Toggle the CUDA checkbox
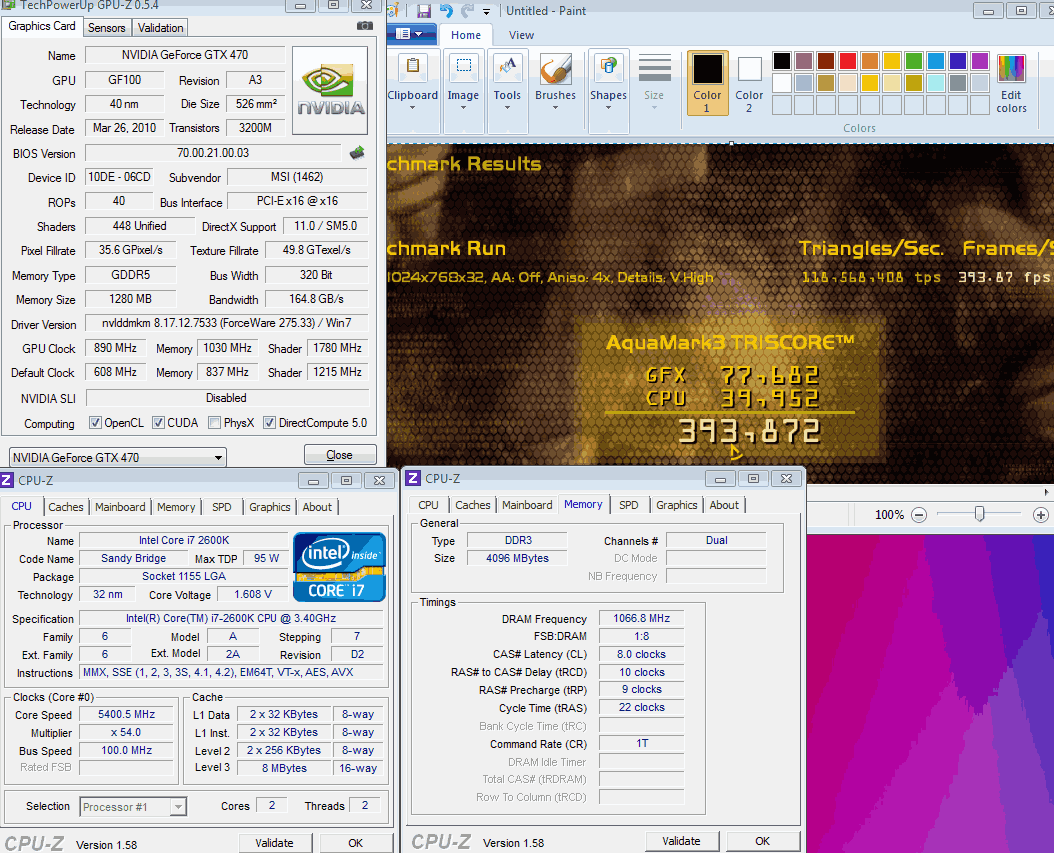1054x853 pixels. (x=159, y=423)
